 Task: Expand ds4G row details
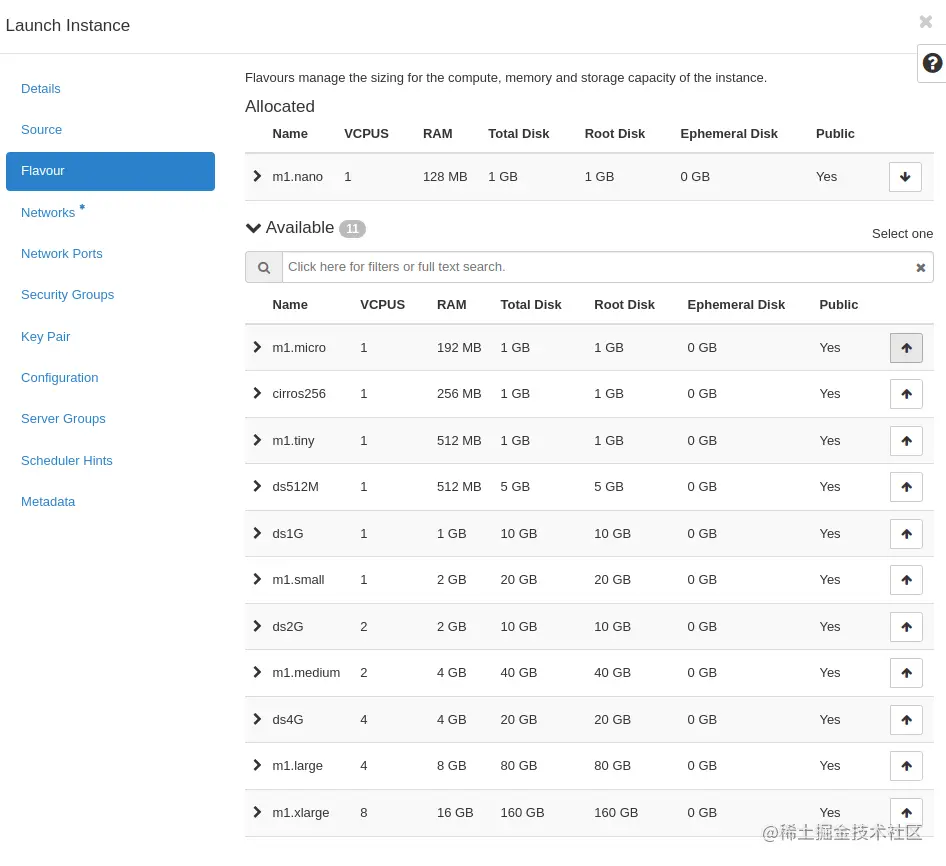pos(258,719)
